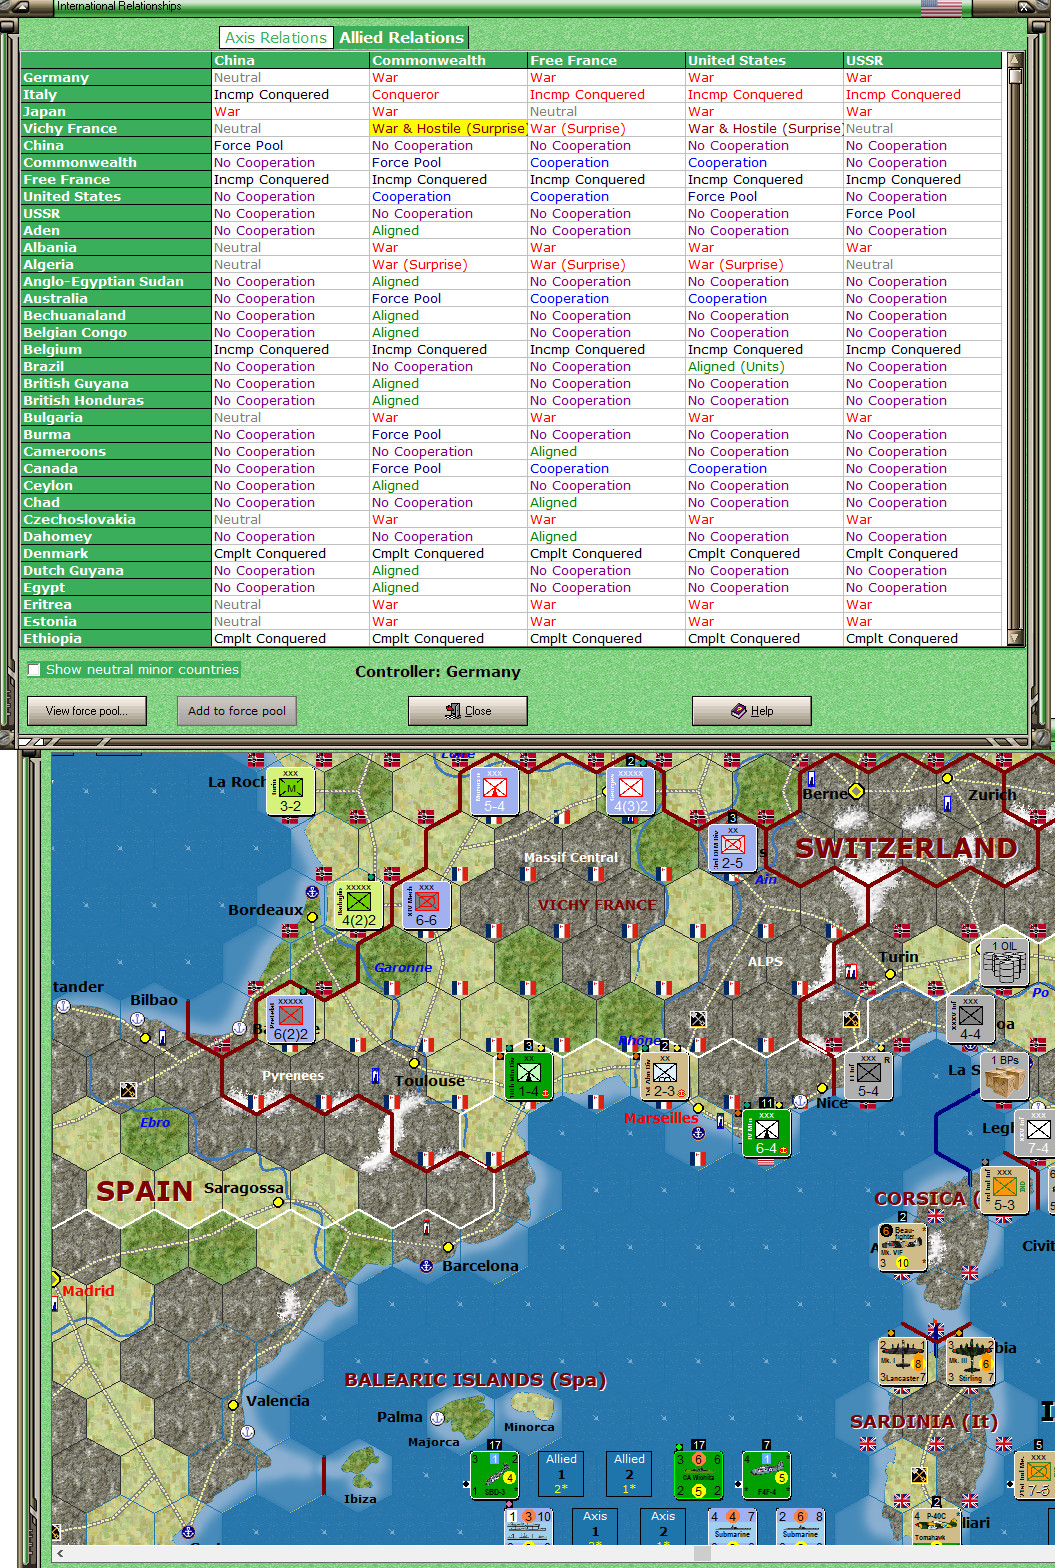This screenshot has height=1568, width=1055.
Task: Click the China column header
Action: (290, 61)
